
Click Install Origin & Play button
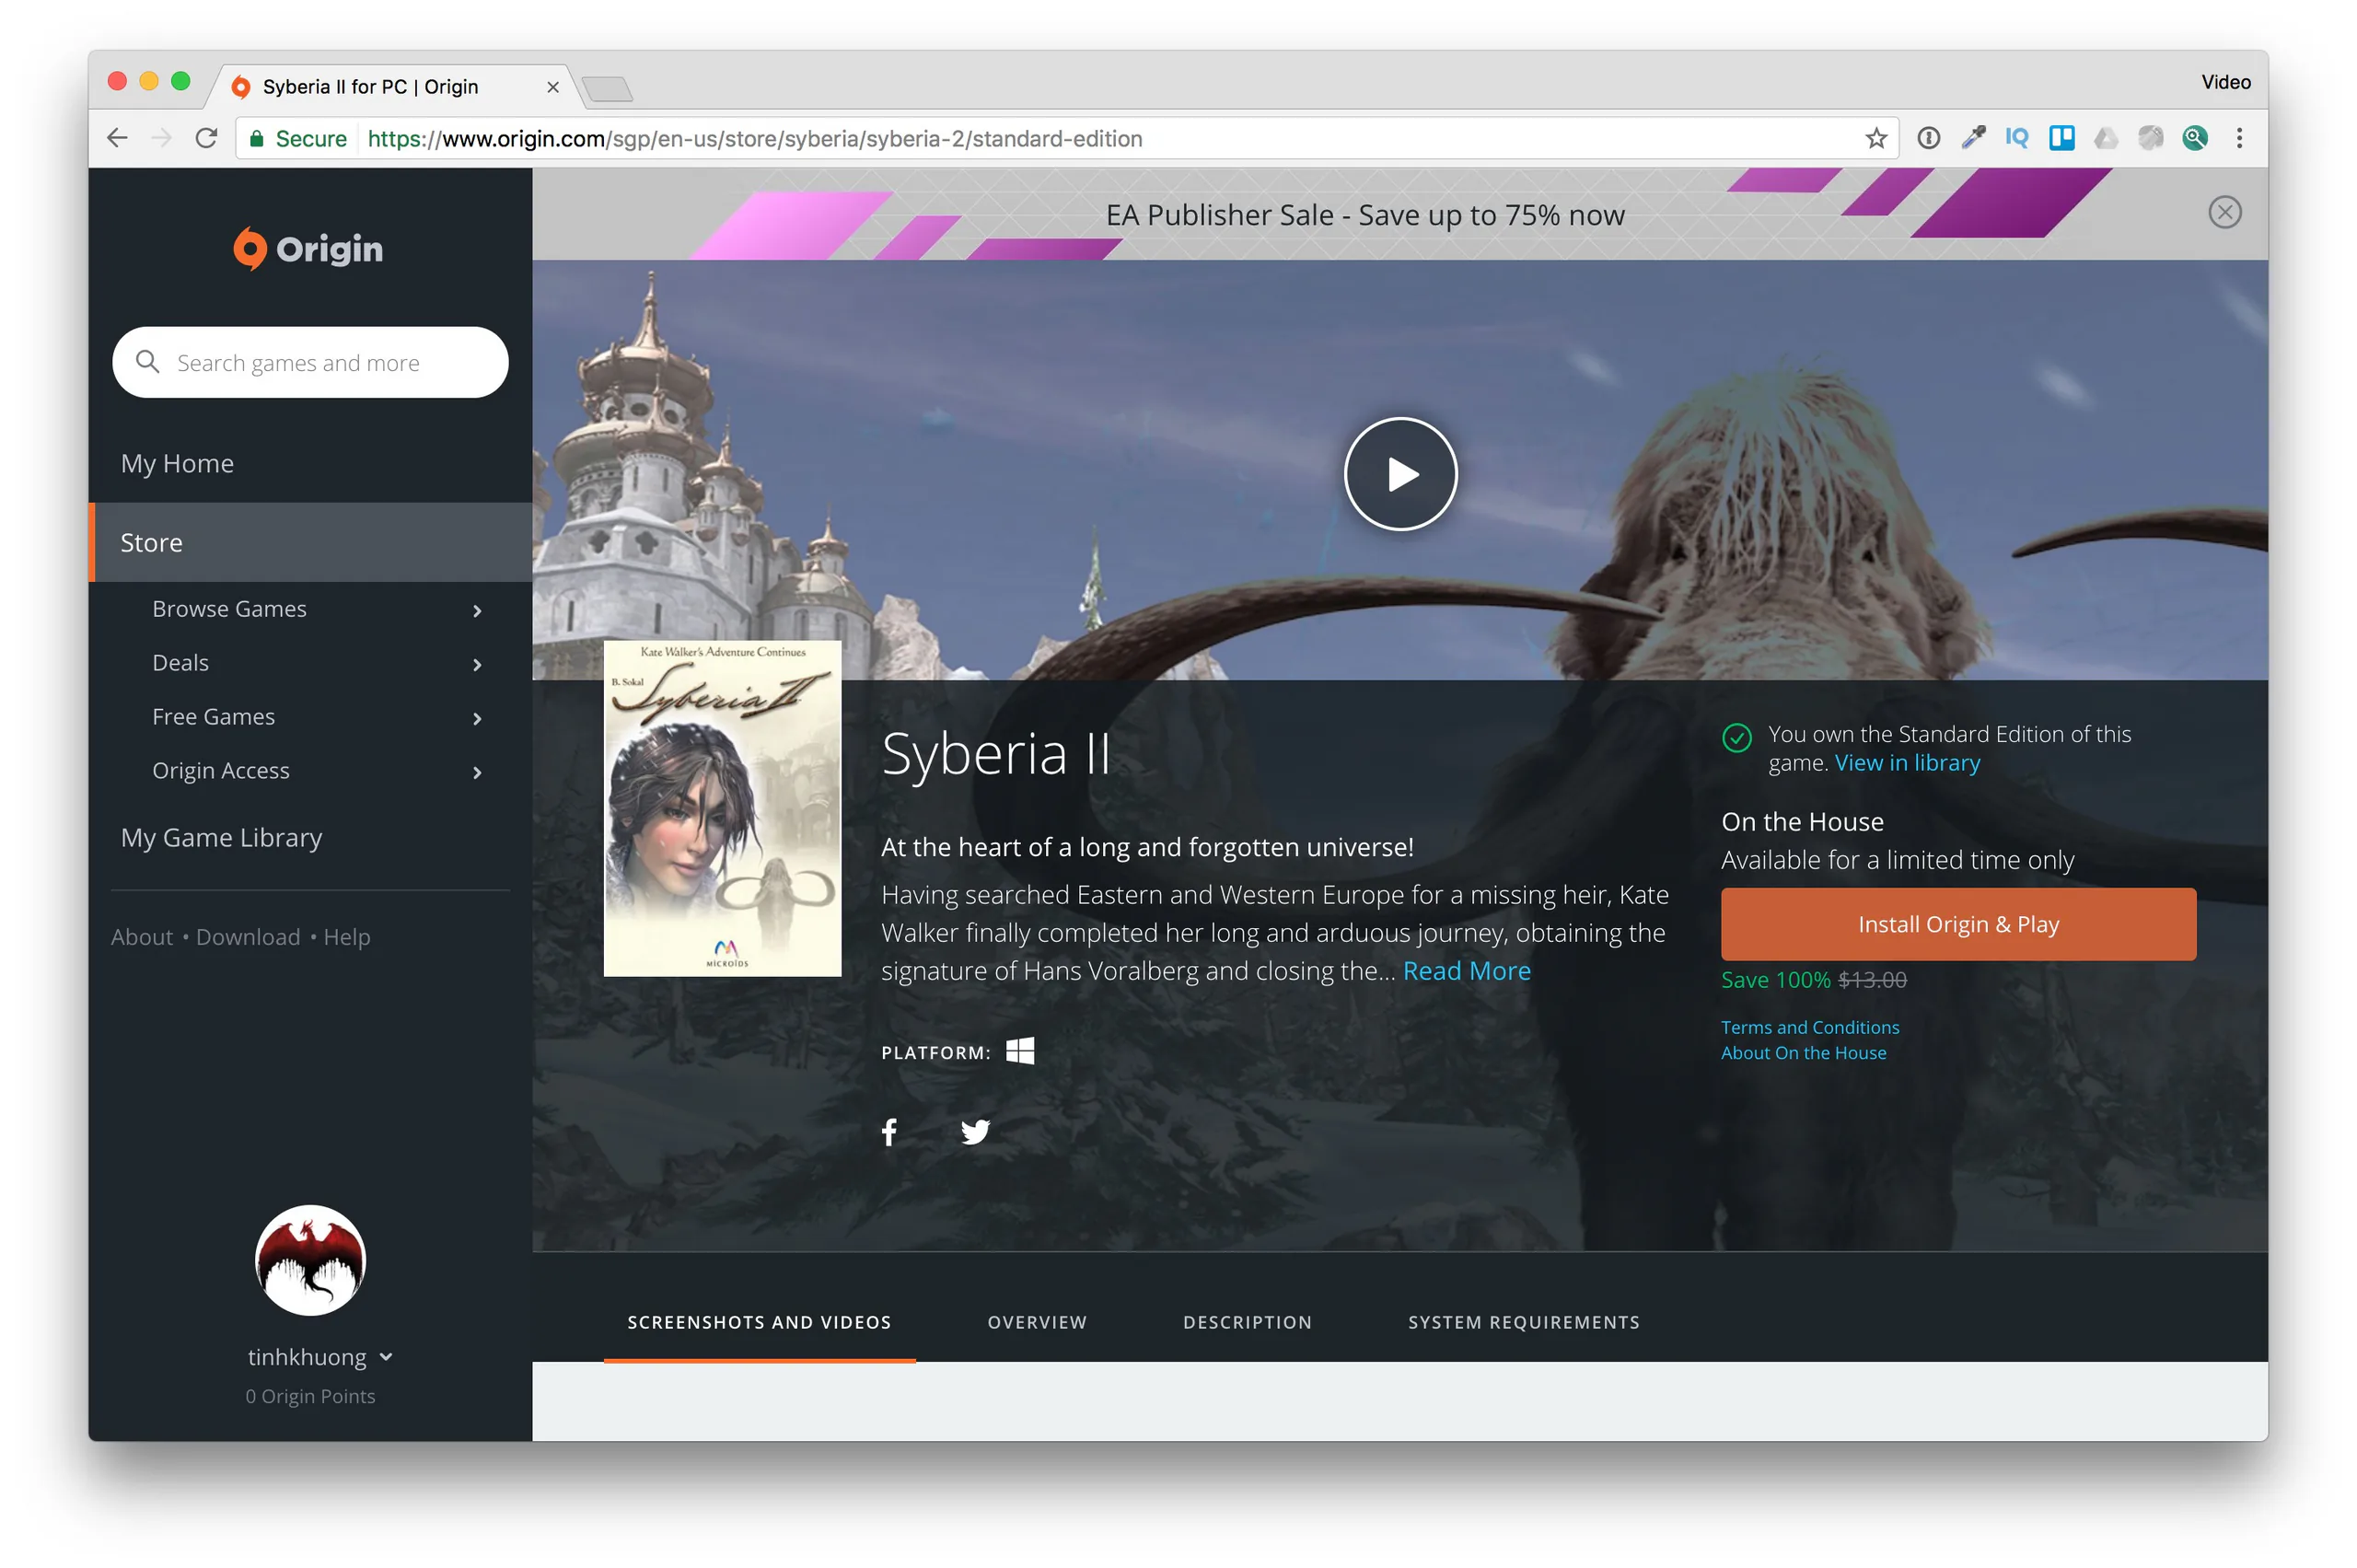pyautogui.click(x=1957, y=924)
